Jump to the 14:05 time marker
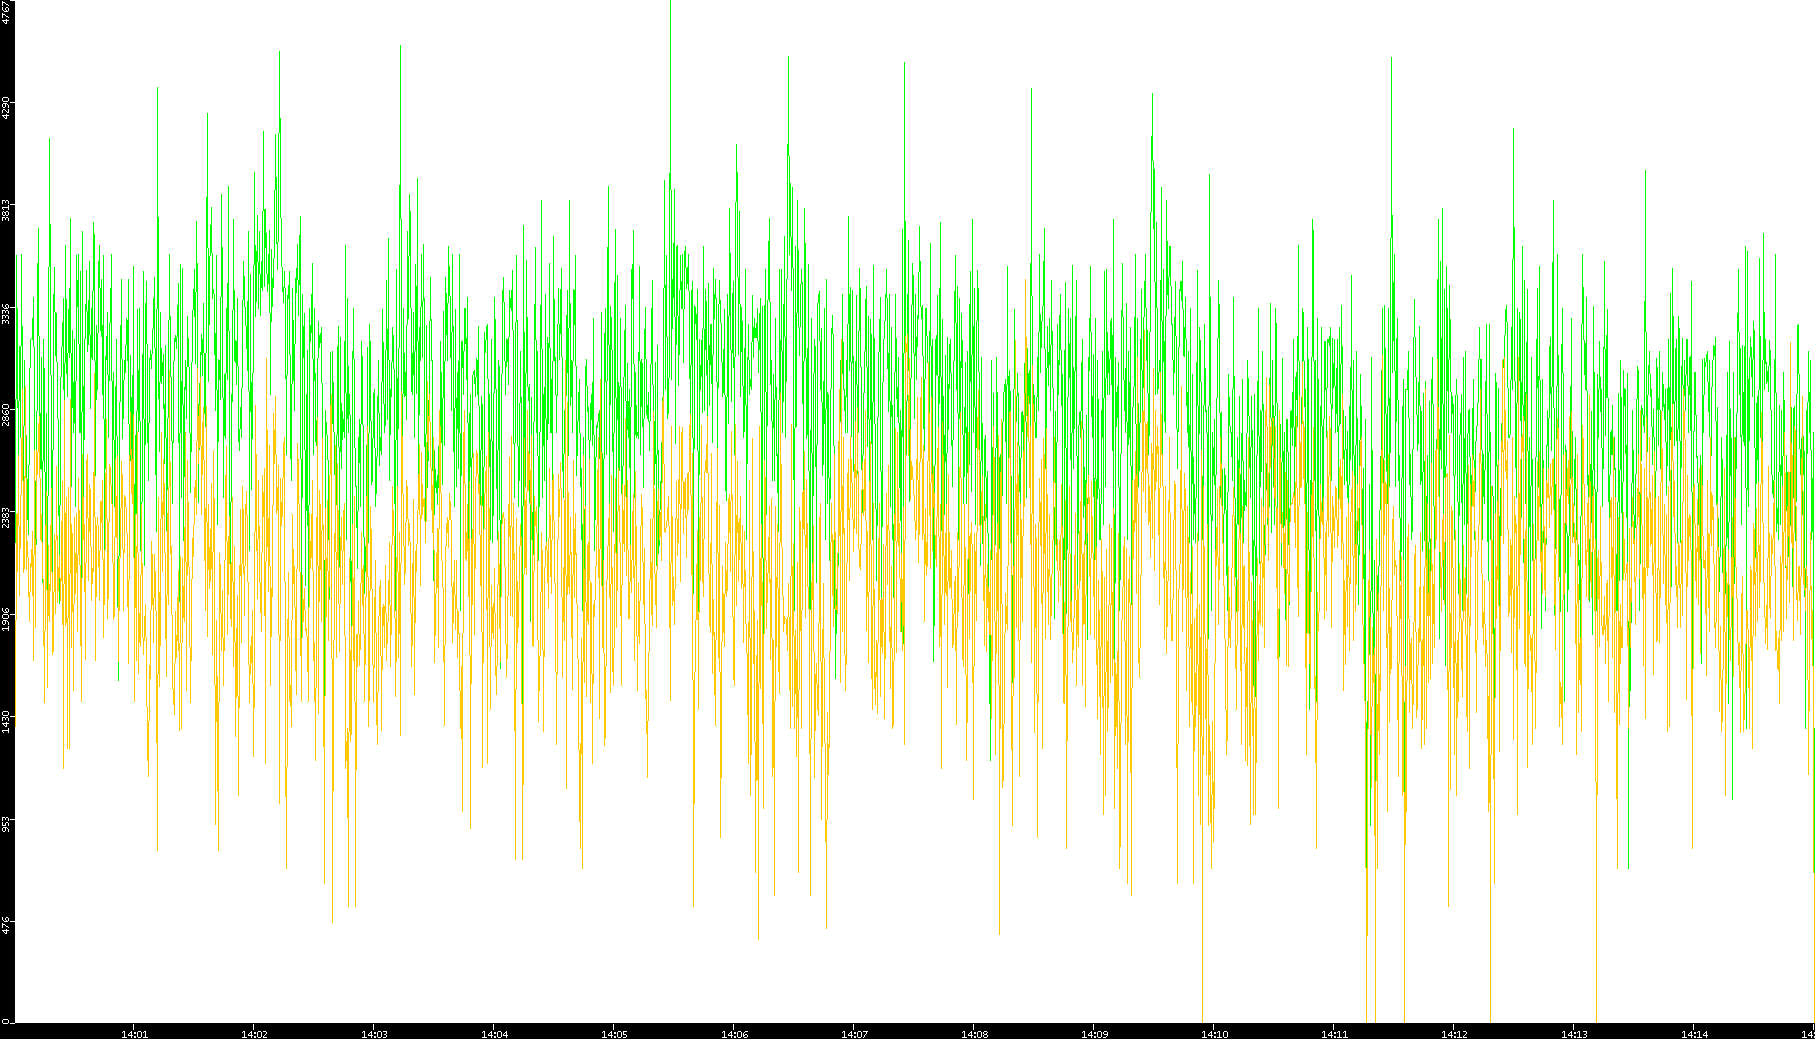Image resolution: width=1815 pixels, height=1039 pixels. click(x=614, y=1033)
